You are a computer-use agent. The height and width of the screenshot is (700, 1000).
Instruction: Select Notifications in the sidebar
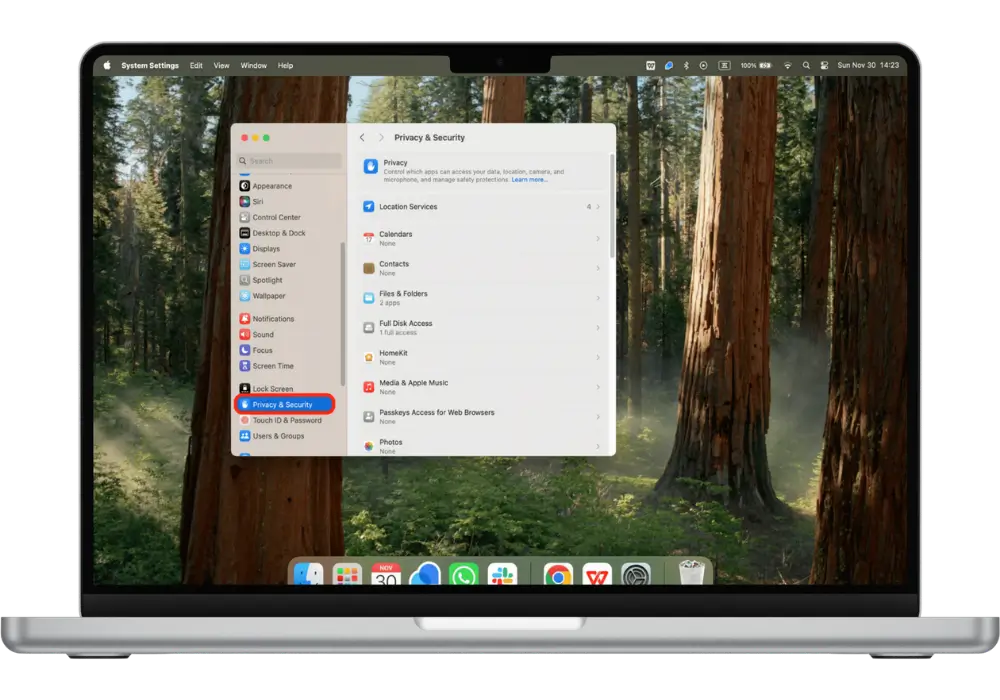(x=273, y=319)
